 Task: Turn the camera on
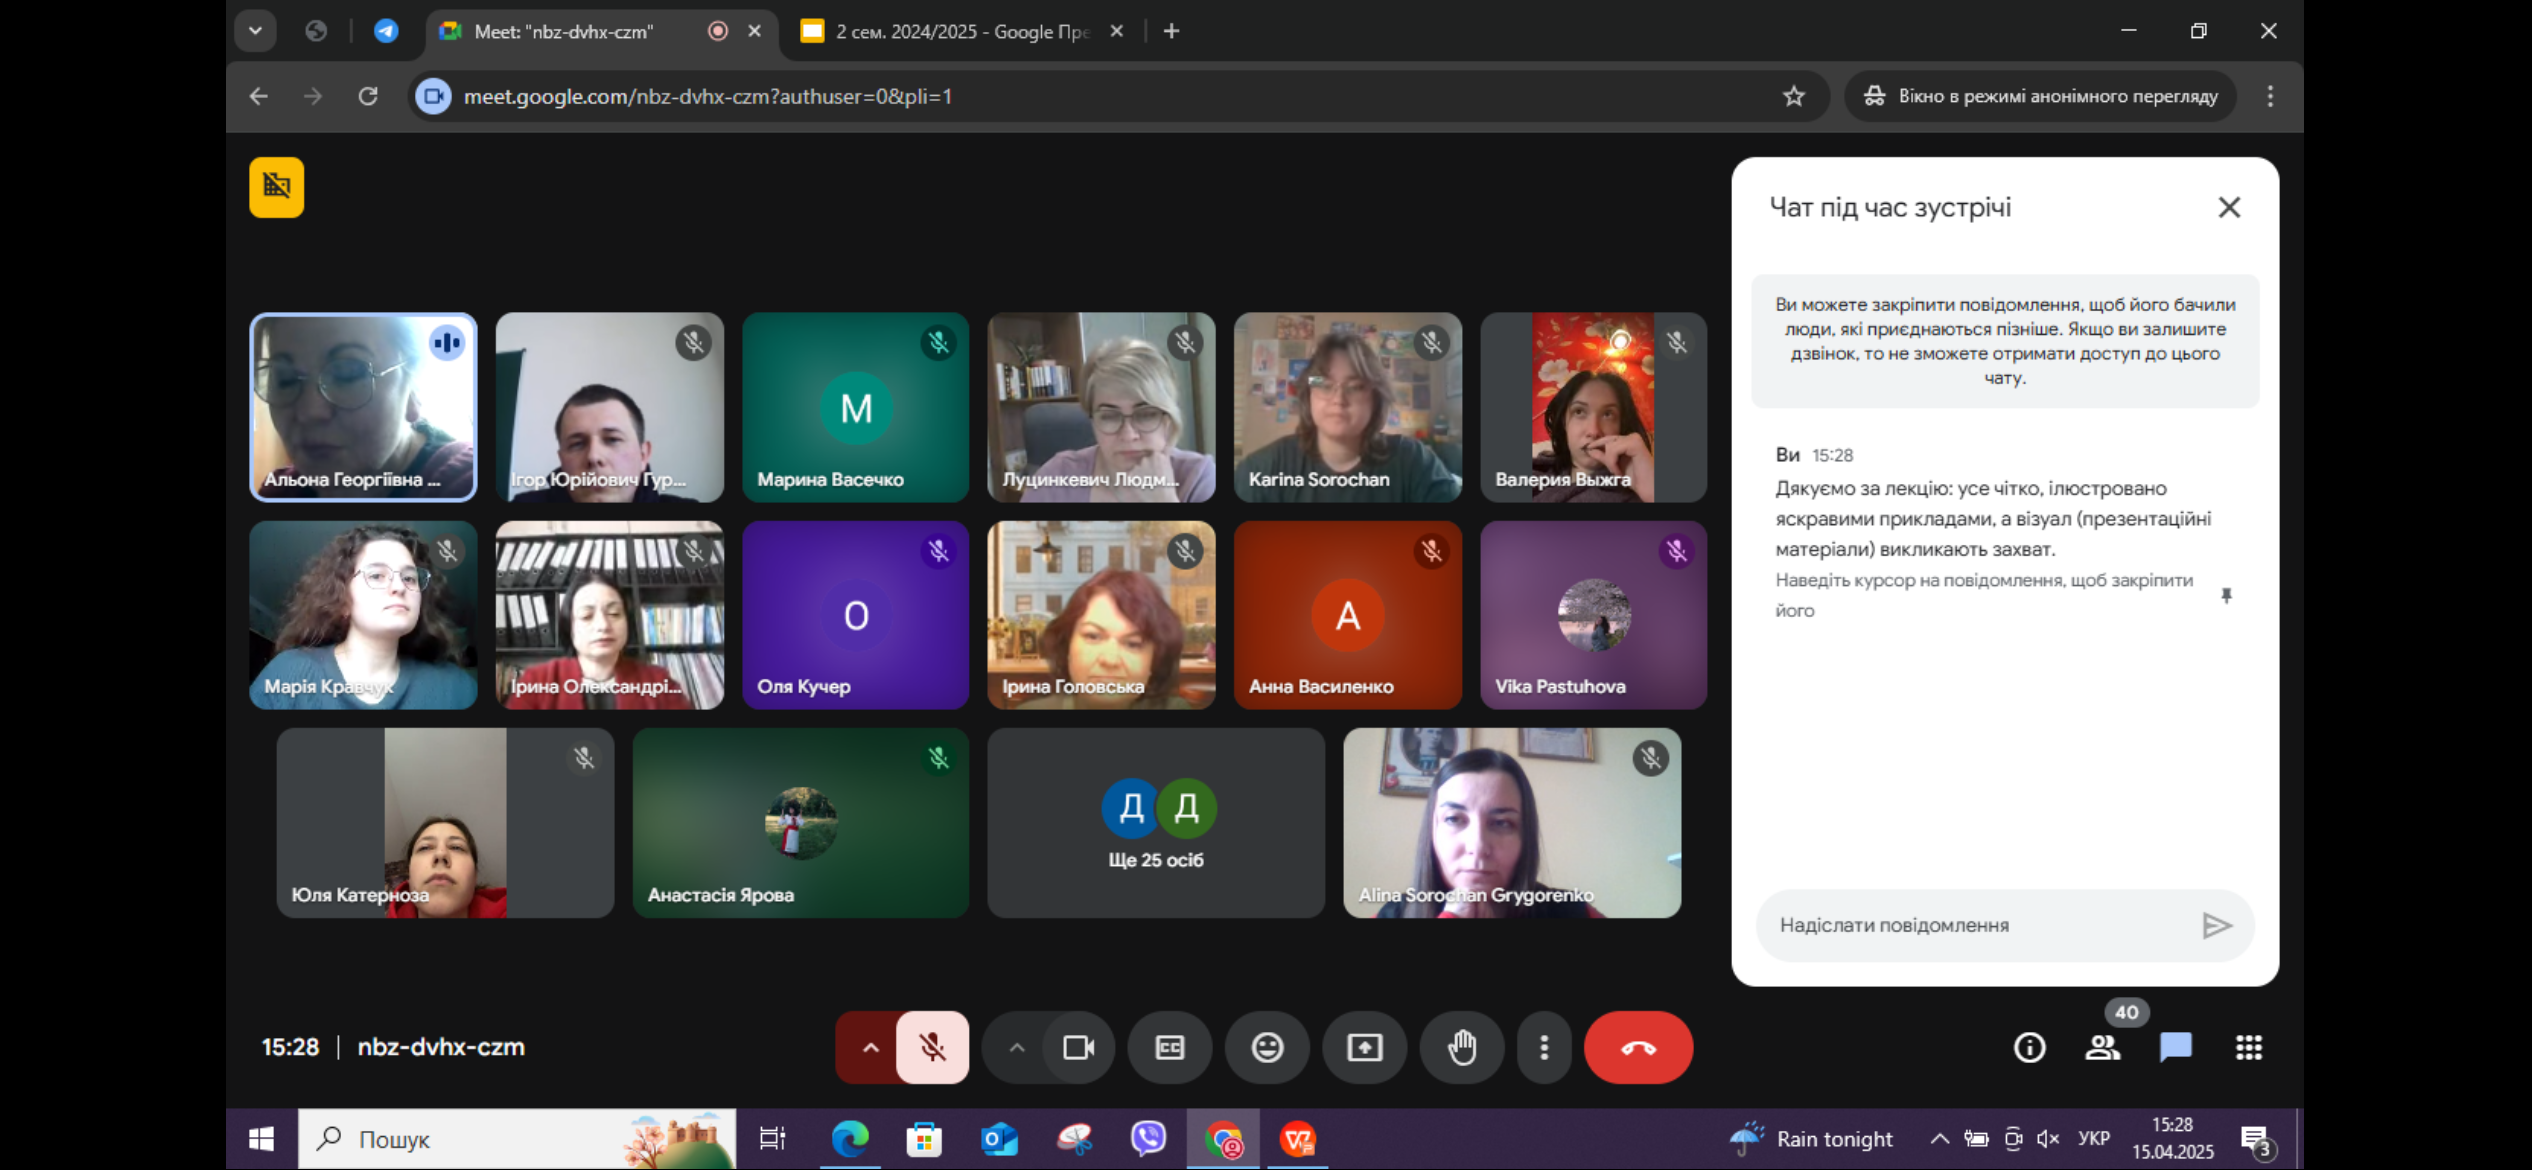click(1078, 1047)
